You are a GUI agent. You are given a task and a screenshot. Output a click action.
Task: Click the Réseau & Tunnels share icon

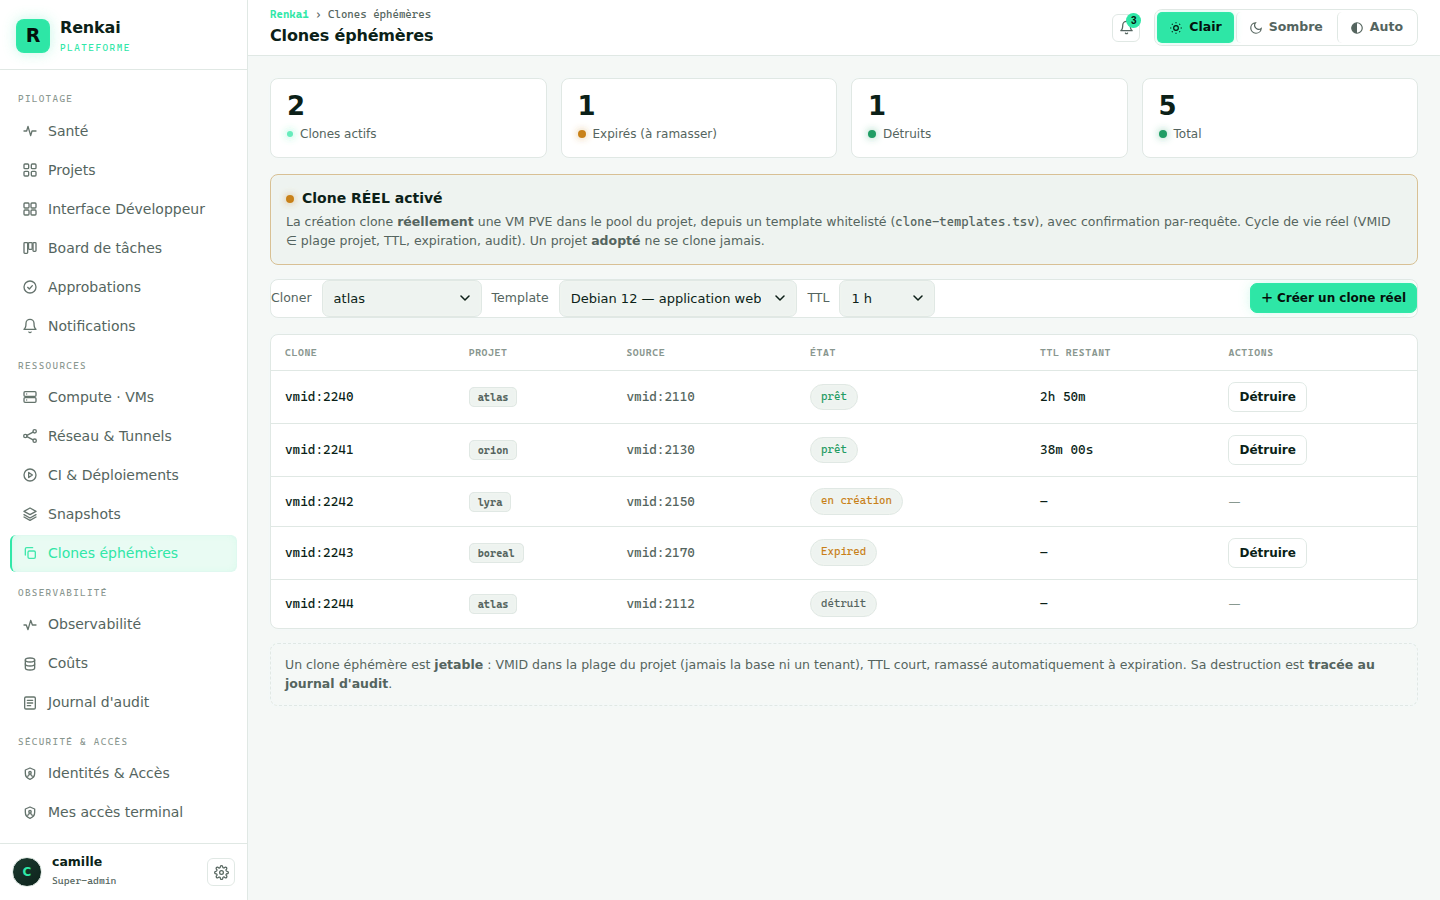point(30,436)
